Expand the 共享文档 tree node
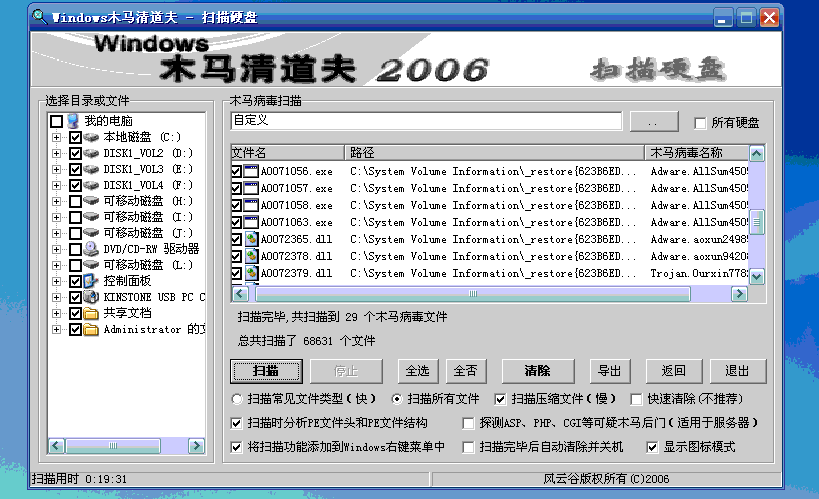Screen dimensions: 819x499 56,314
